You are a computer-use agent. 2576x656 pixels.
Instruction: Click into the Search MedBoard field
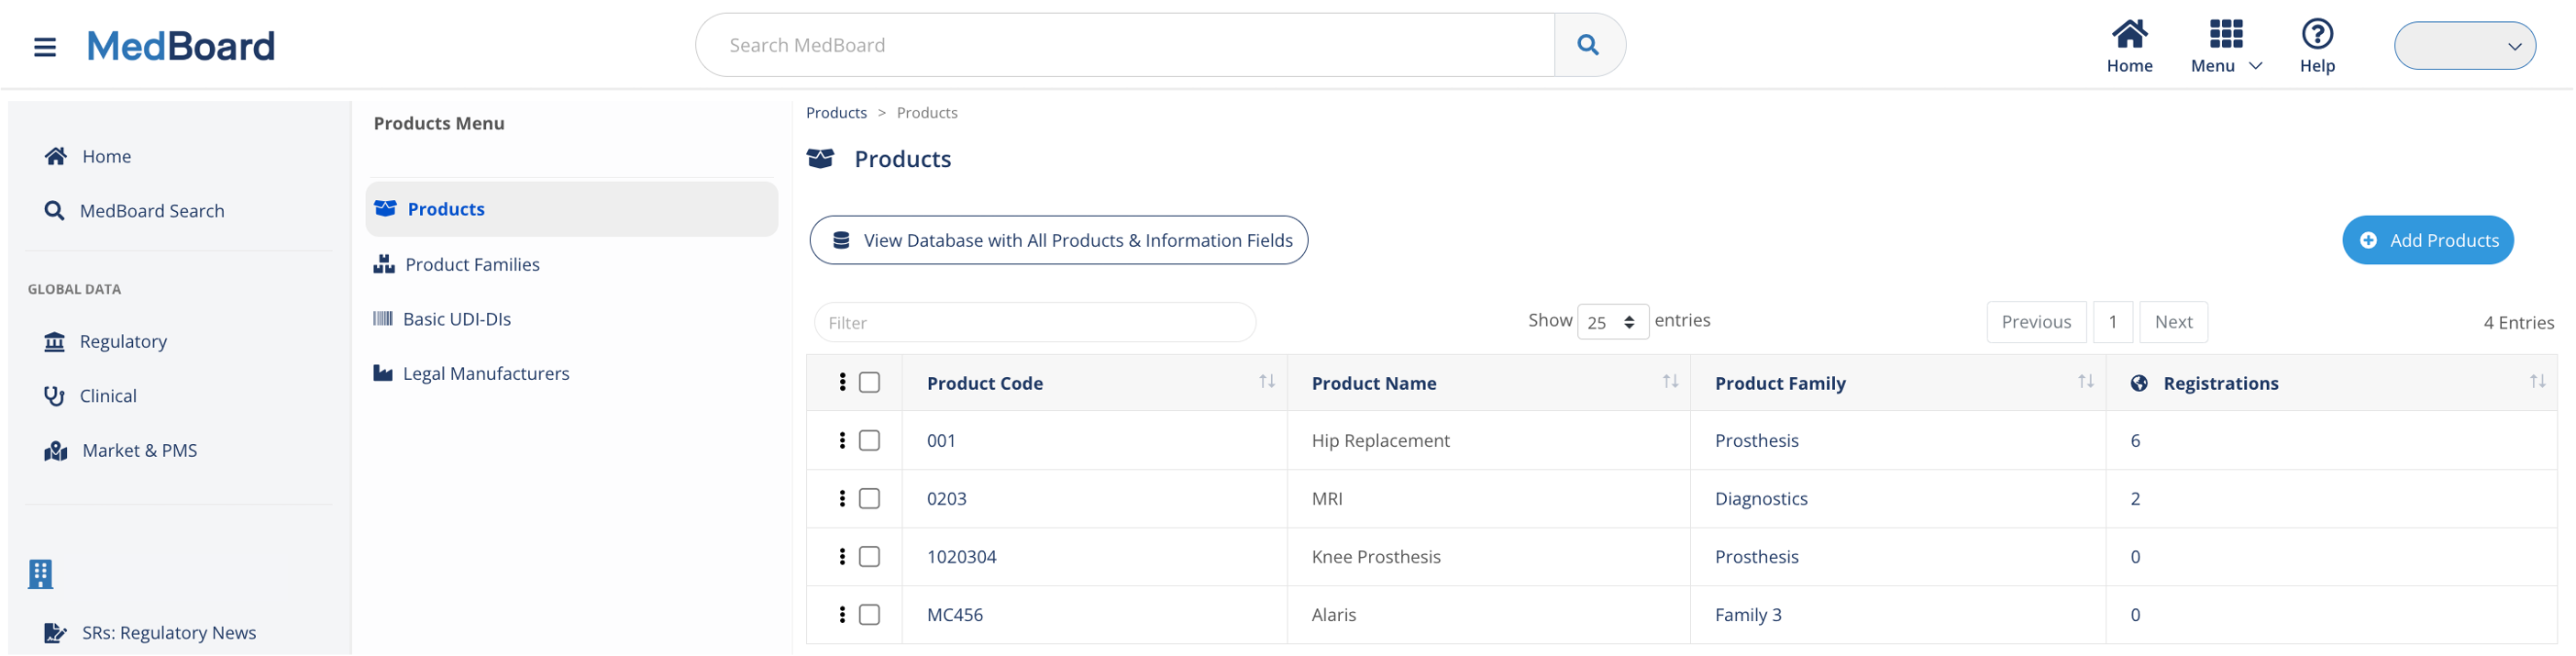click(x=1126, y=45)
